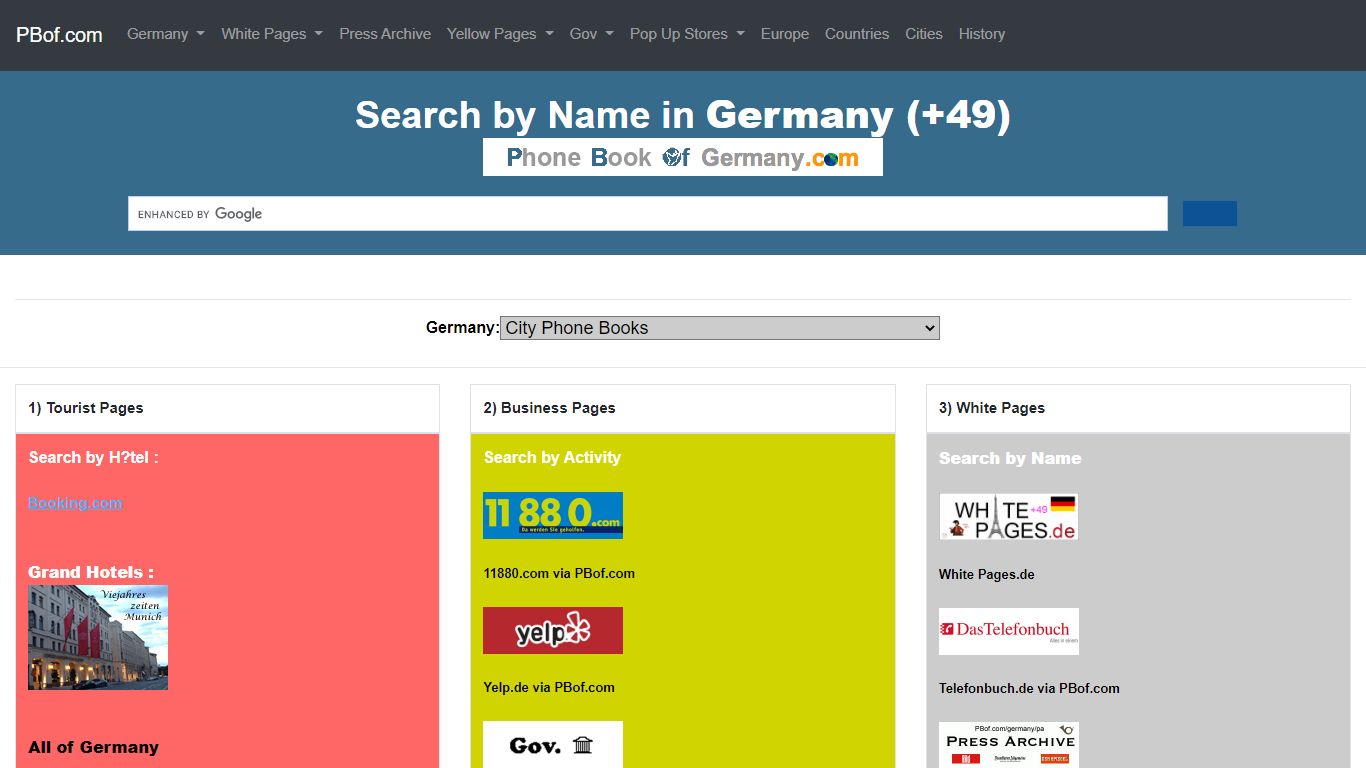Image resolution: width=1366 pixels, height=768 pixels.
Task: Open the City Phone Books dropdown
Action: [720, 328]
